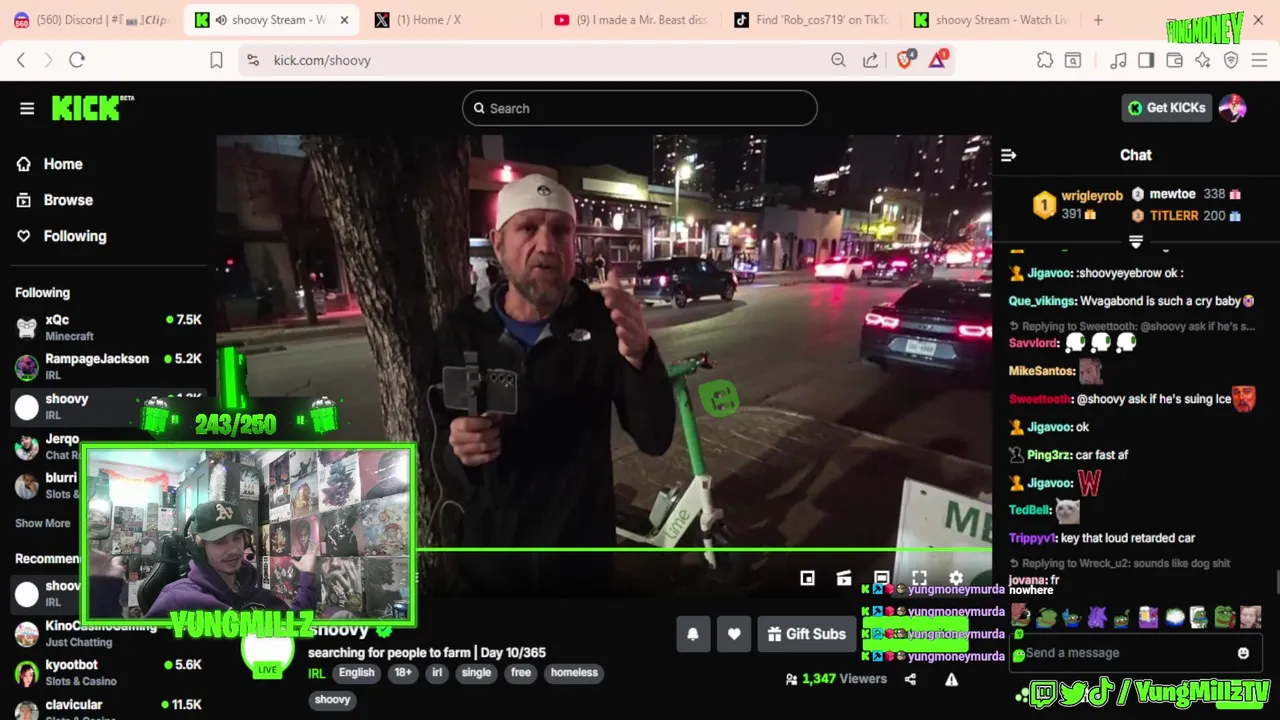Select the English tag
The image size is (1280, 720).
[x=356, y=673]
